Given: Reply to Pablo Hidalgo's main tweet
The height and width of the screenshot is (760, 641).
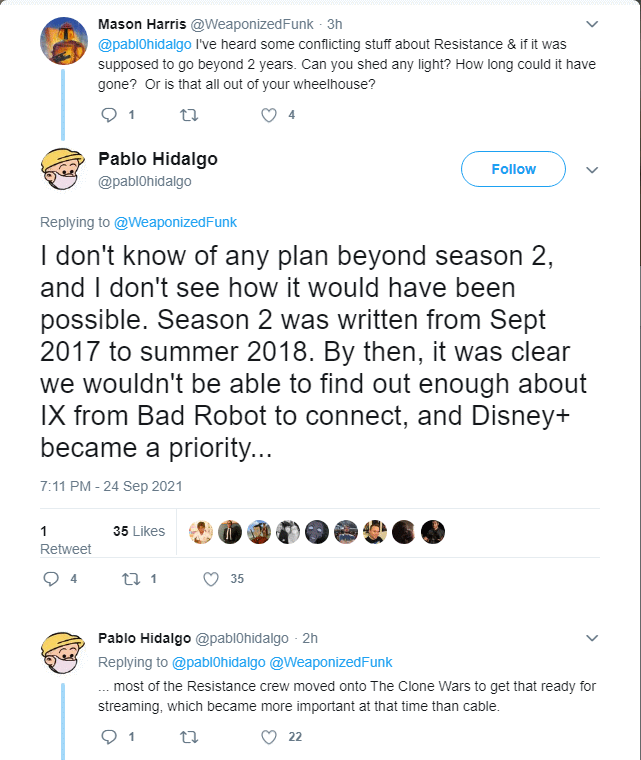Looking at the screenshot, I should click(52, 578).
